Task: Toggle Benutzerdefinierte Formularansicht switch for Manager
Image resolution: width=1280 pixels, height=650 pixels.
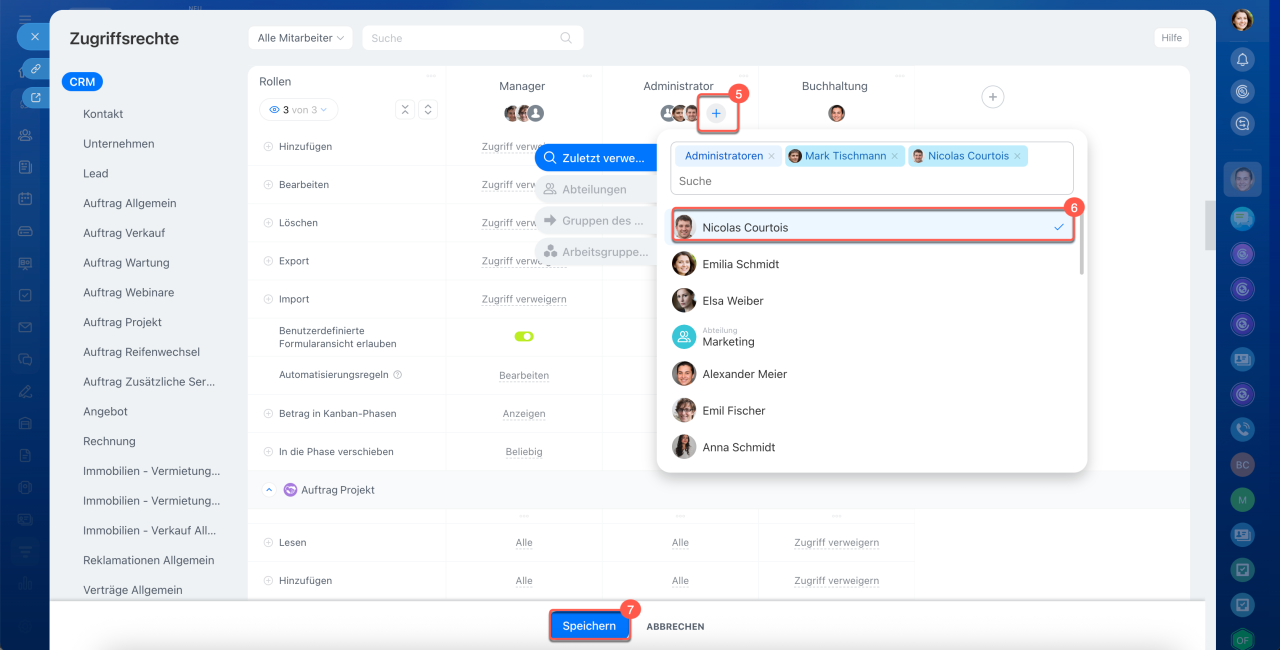Action: click(x=524, y=337)
